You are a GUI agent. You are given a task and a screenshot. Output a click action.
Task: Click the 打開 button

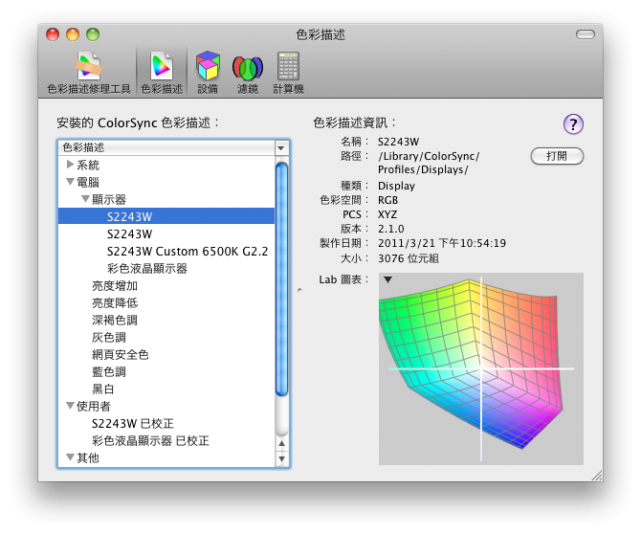pyautogui.click(x=557, y=156)
